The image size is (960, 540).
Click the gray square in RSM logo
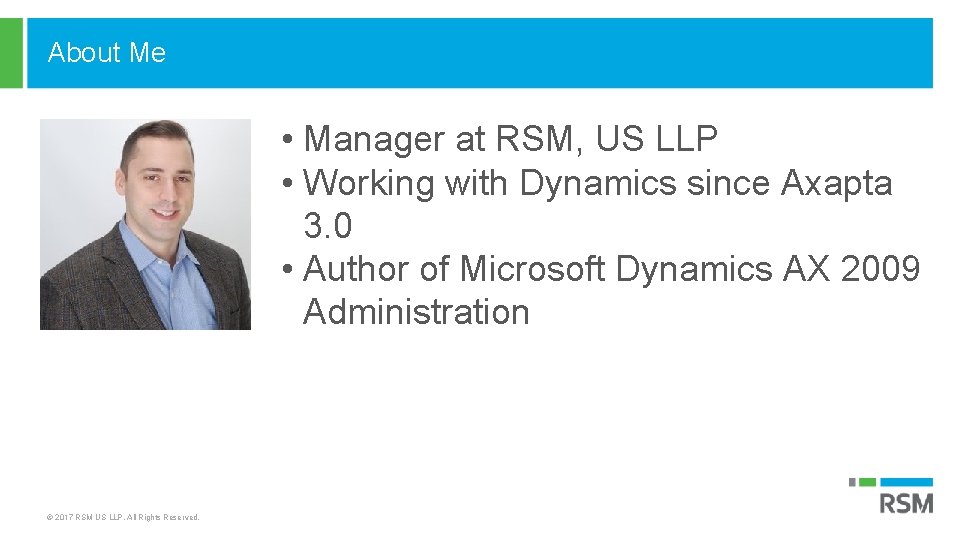[853, 482]
